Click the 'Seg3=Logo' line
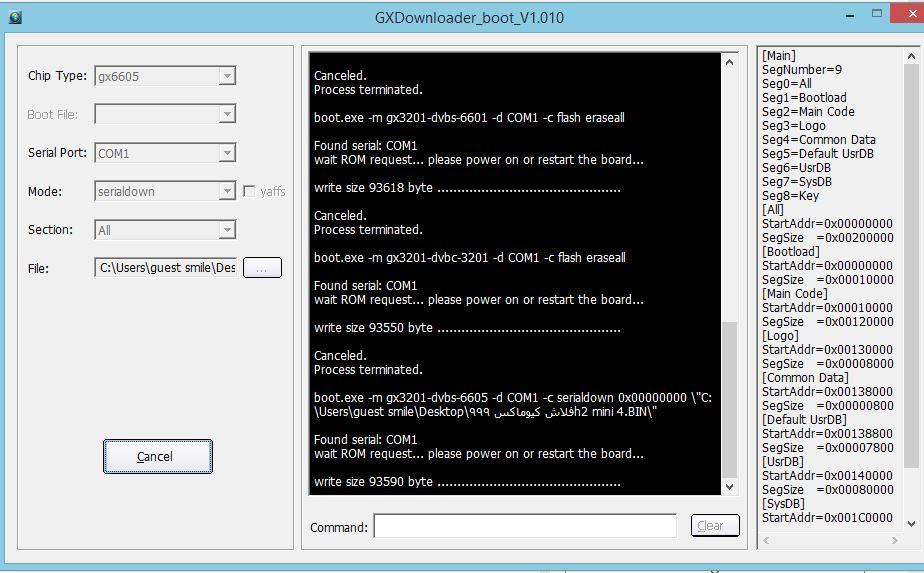Image resolution: width=924 pixels, height=573 pixels. [x=794, y=126]
